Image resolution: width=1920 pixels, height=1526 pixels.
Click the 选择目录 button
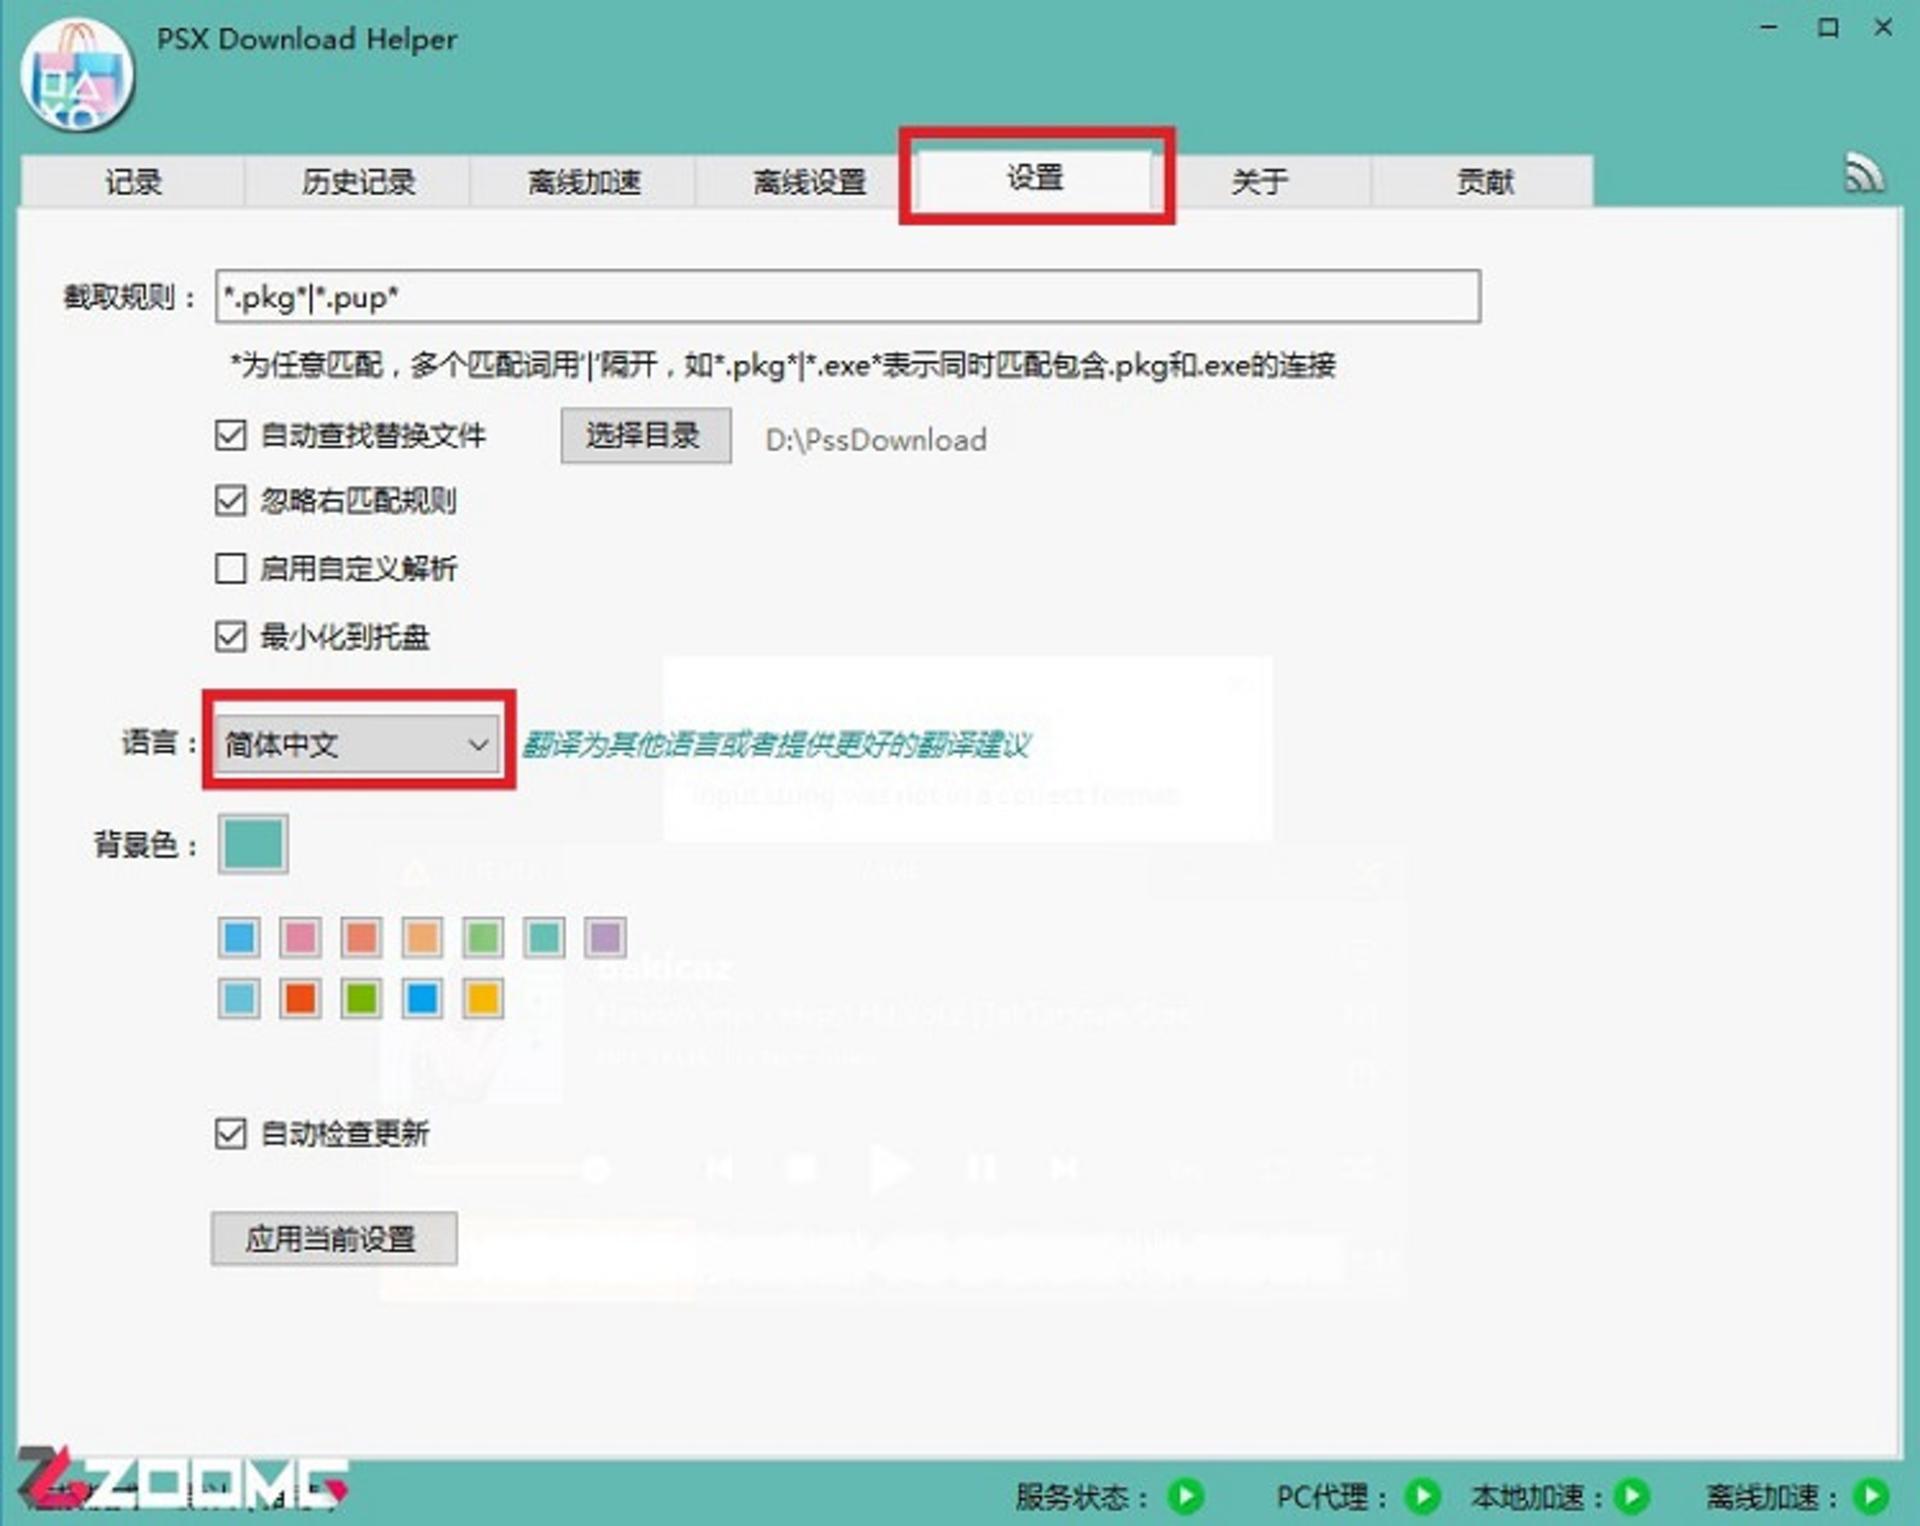click(x=645, y=435)
